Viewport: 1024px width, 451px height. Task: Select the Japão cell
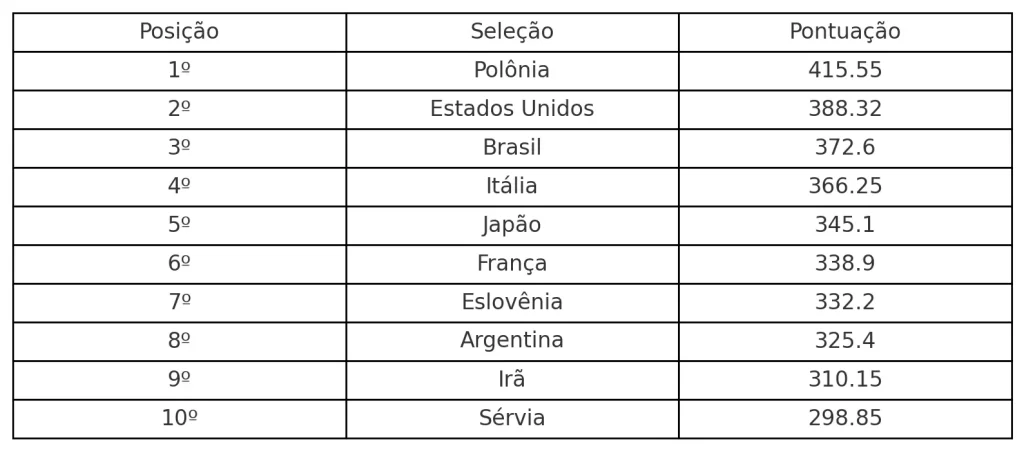pos(512,225)
